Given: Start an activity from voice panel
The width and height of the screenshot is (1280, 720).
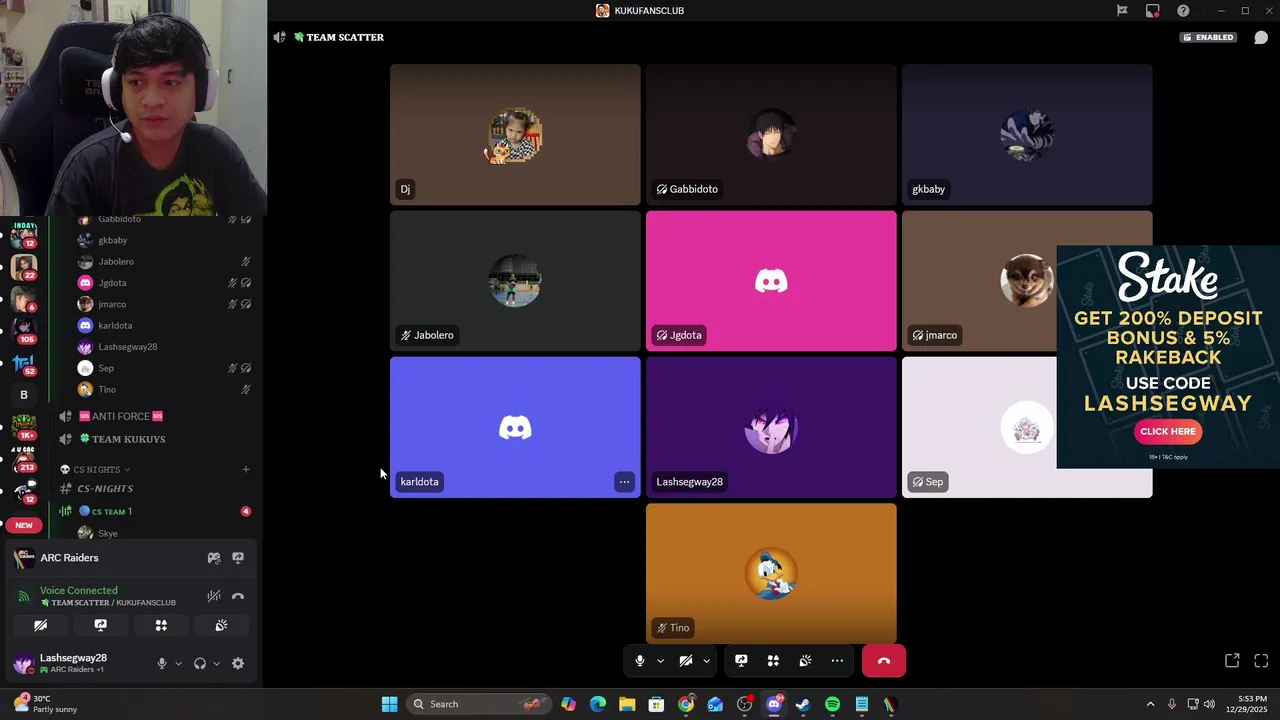Looking at the screenshot, I should pos(161,625).
